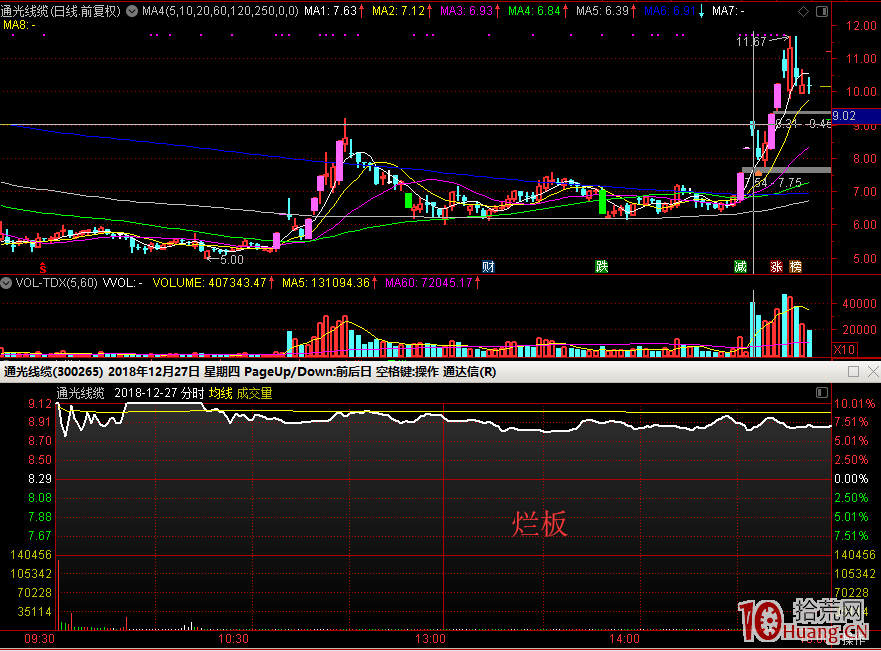This screenshot has height=651, width=881.
Task: Open the red 涨 marker on the timeline
Action: 776,266
